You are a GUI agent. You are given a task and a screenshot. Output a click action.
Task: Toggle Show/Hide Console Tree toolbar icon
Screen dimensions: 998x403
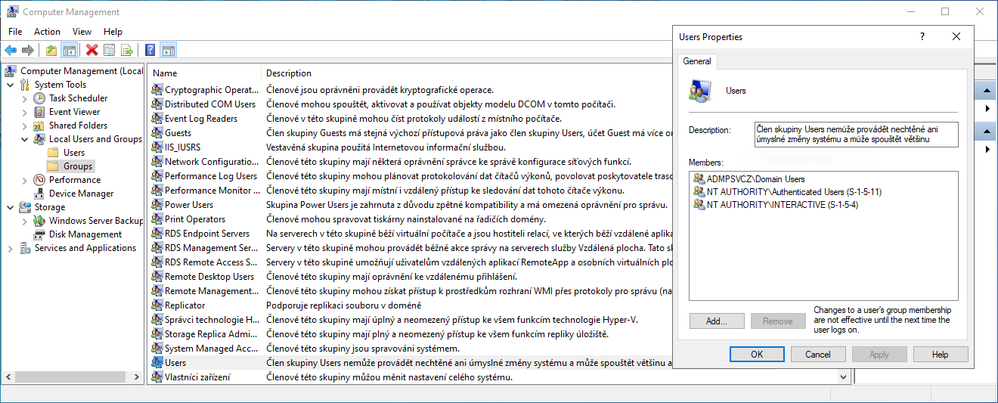coord(70,50)
